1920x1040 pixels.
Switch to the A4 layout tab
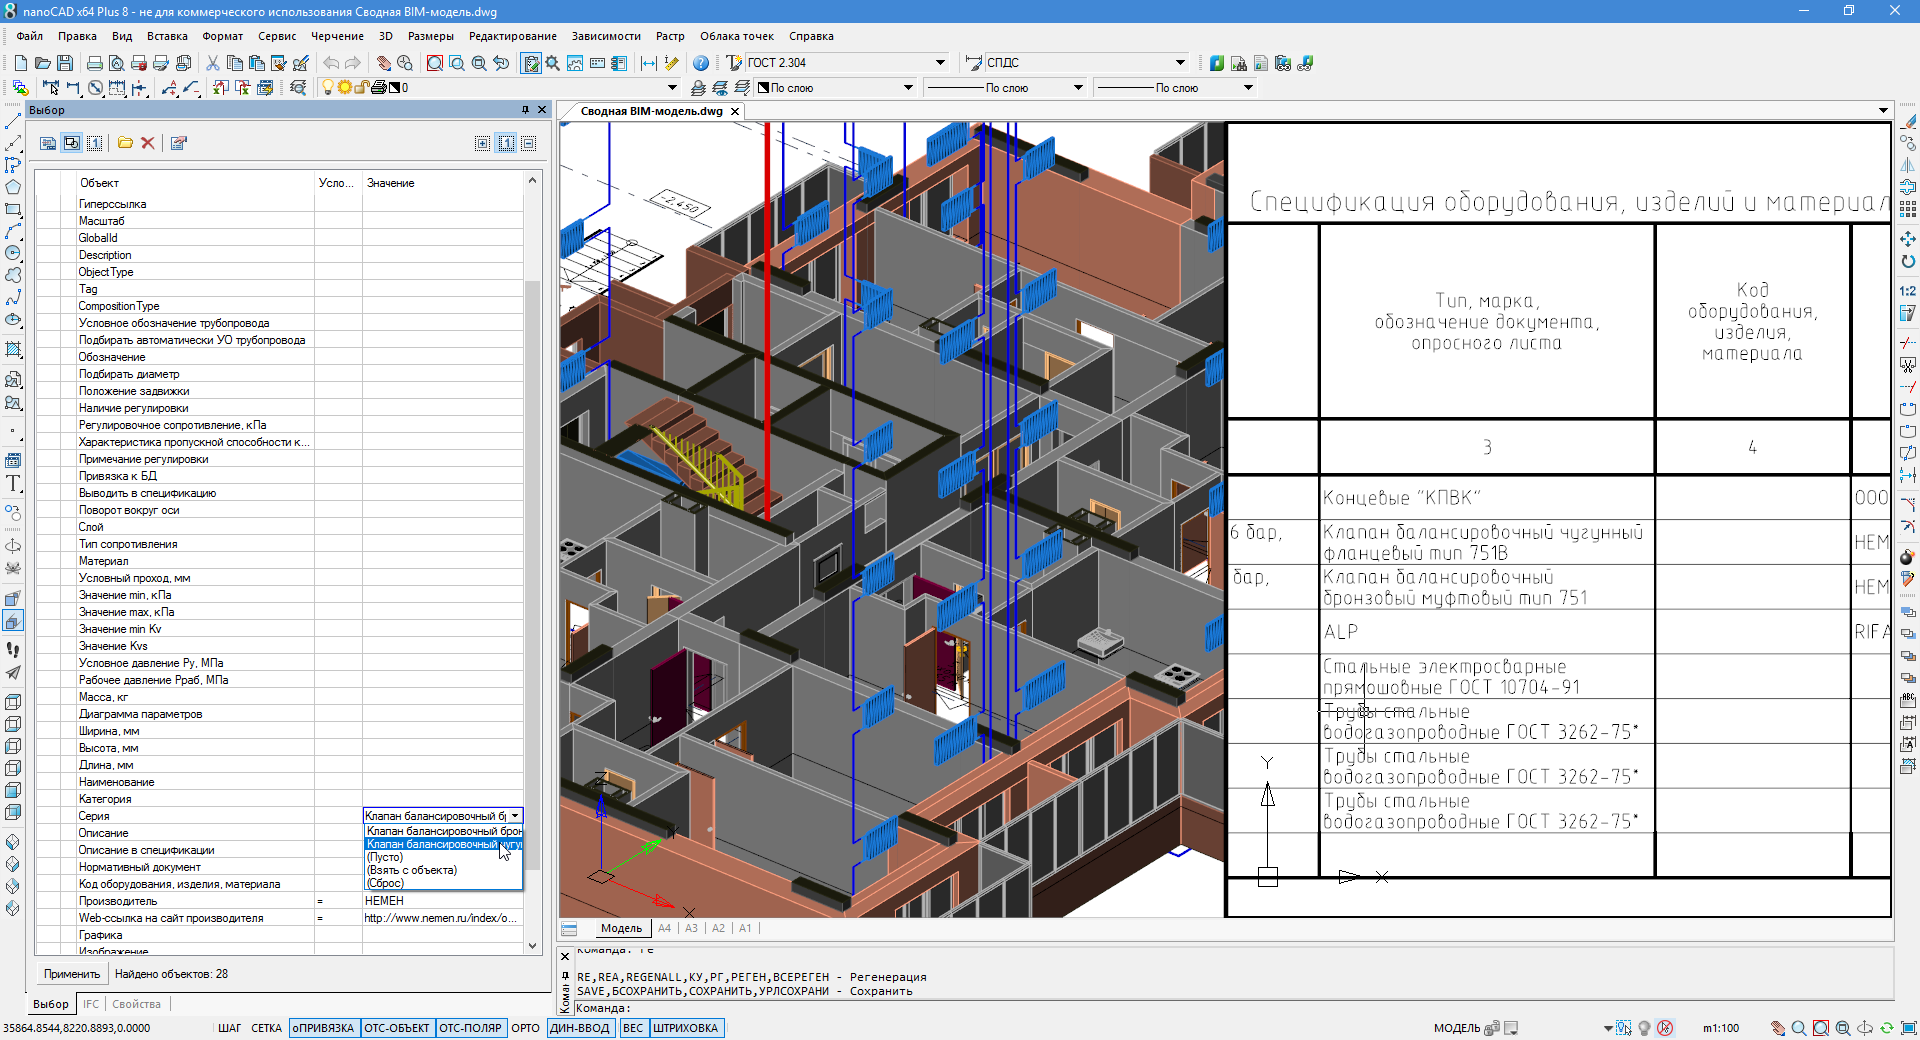(x=665, y=928)
